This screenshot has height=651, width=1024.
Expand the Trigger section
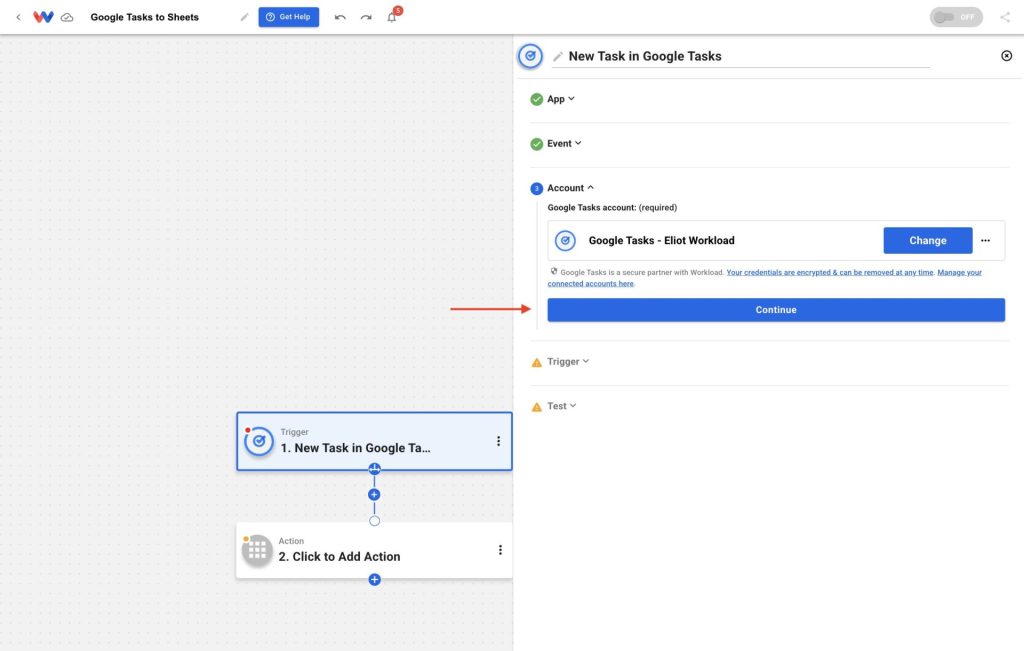tap(568, 361)
